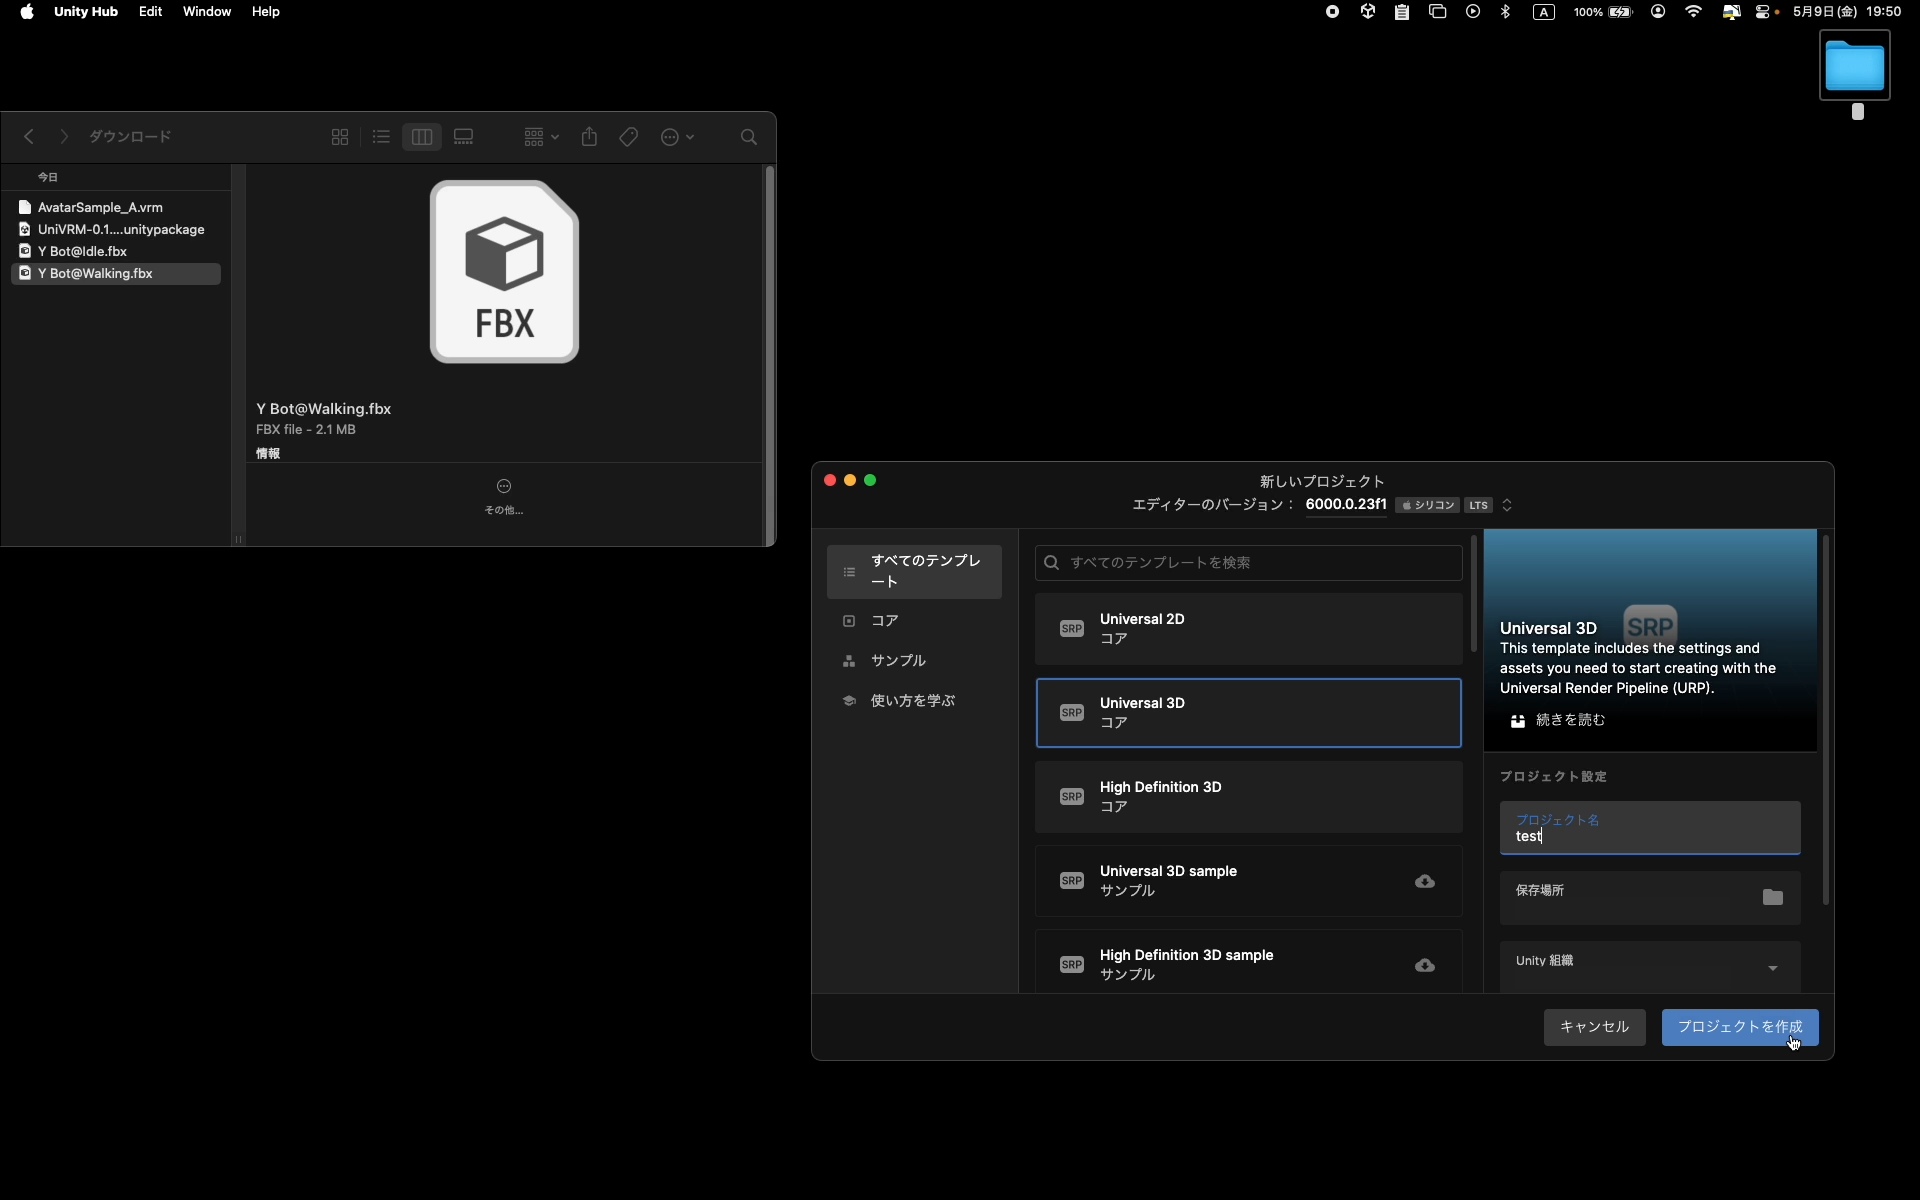Click the High Definition 3D SRP icon

pos(1071,797)
